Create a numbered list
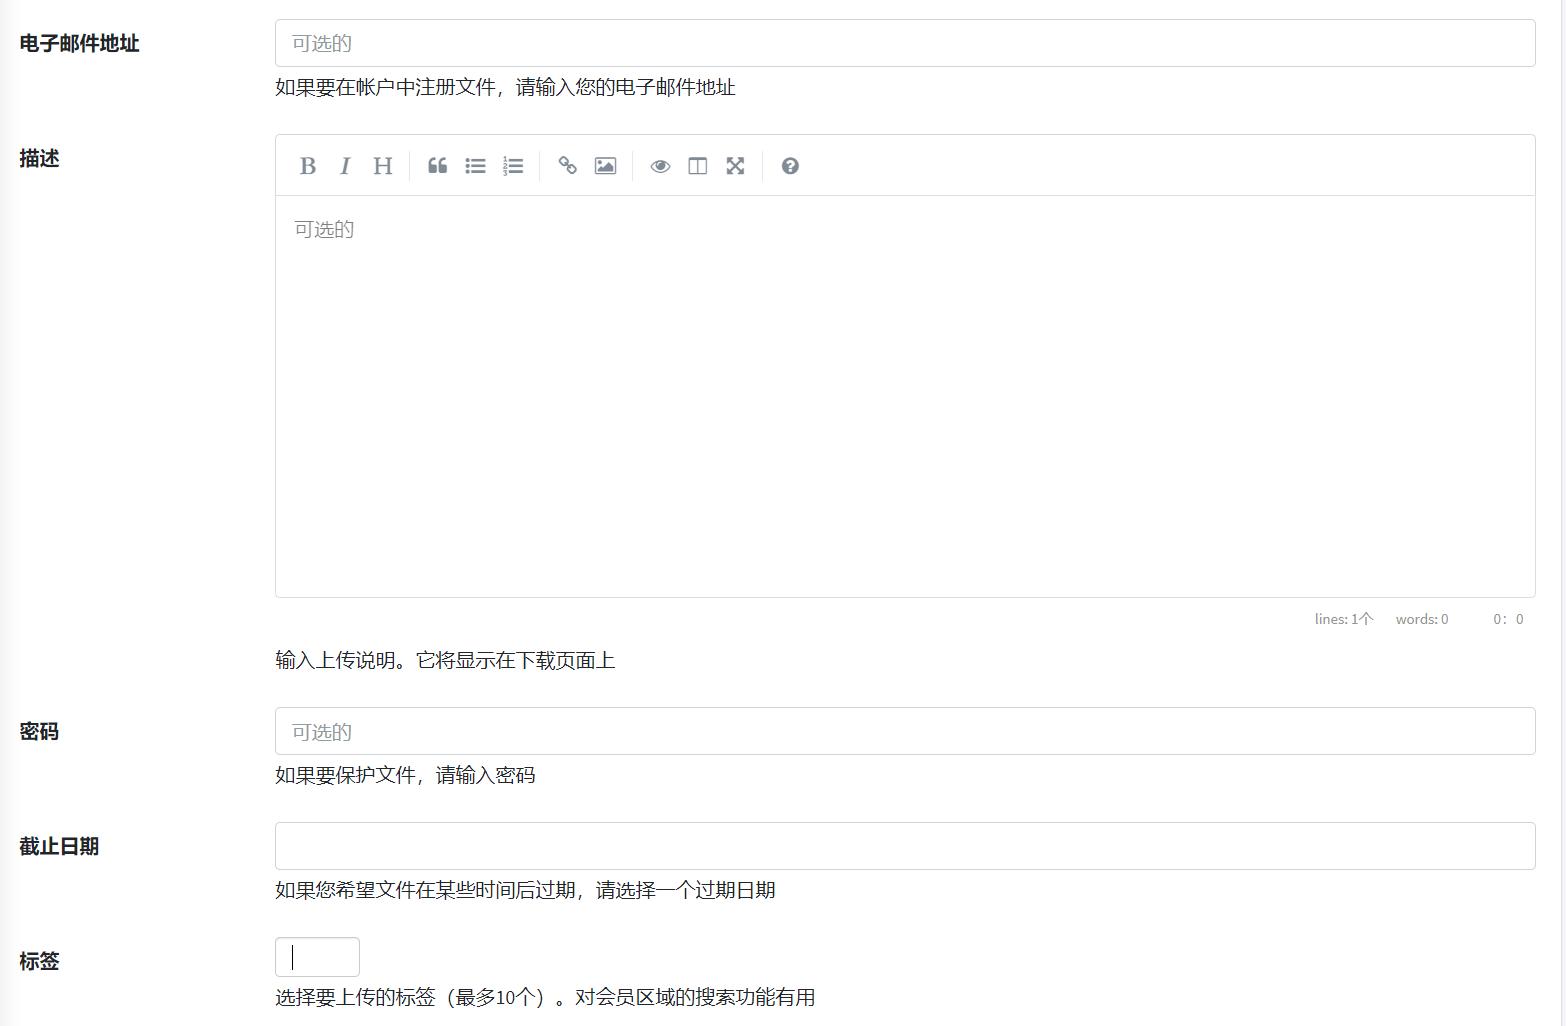The height and width of the screenshot is (1026, 1566). point(513,166)
